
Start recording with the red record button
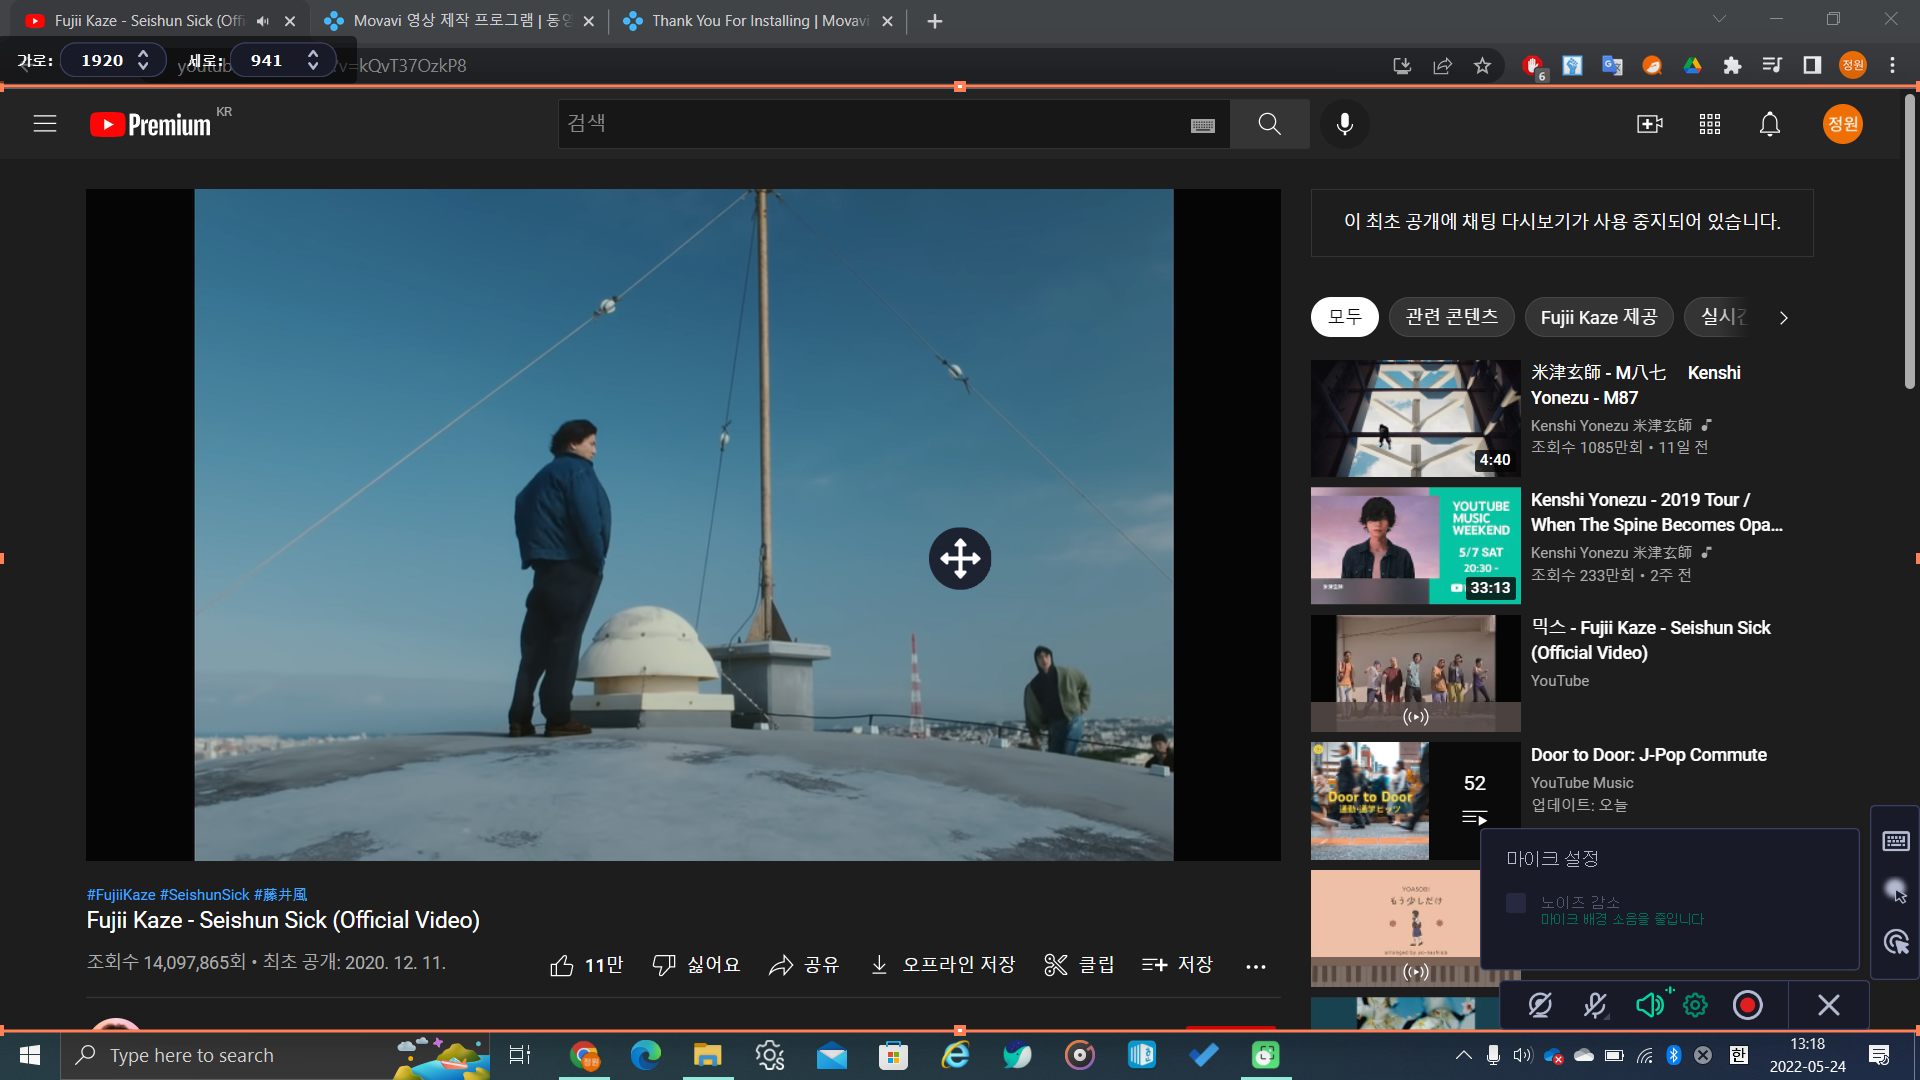[1747, 1005]
